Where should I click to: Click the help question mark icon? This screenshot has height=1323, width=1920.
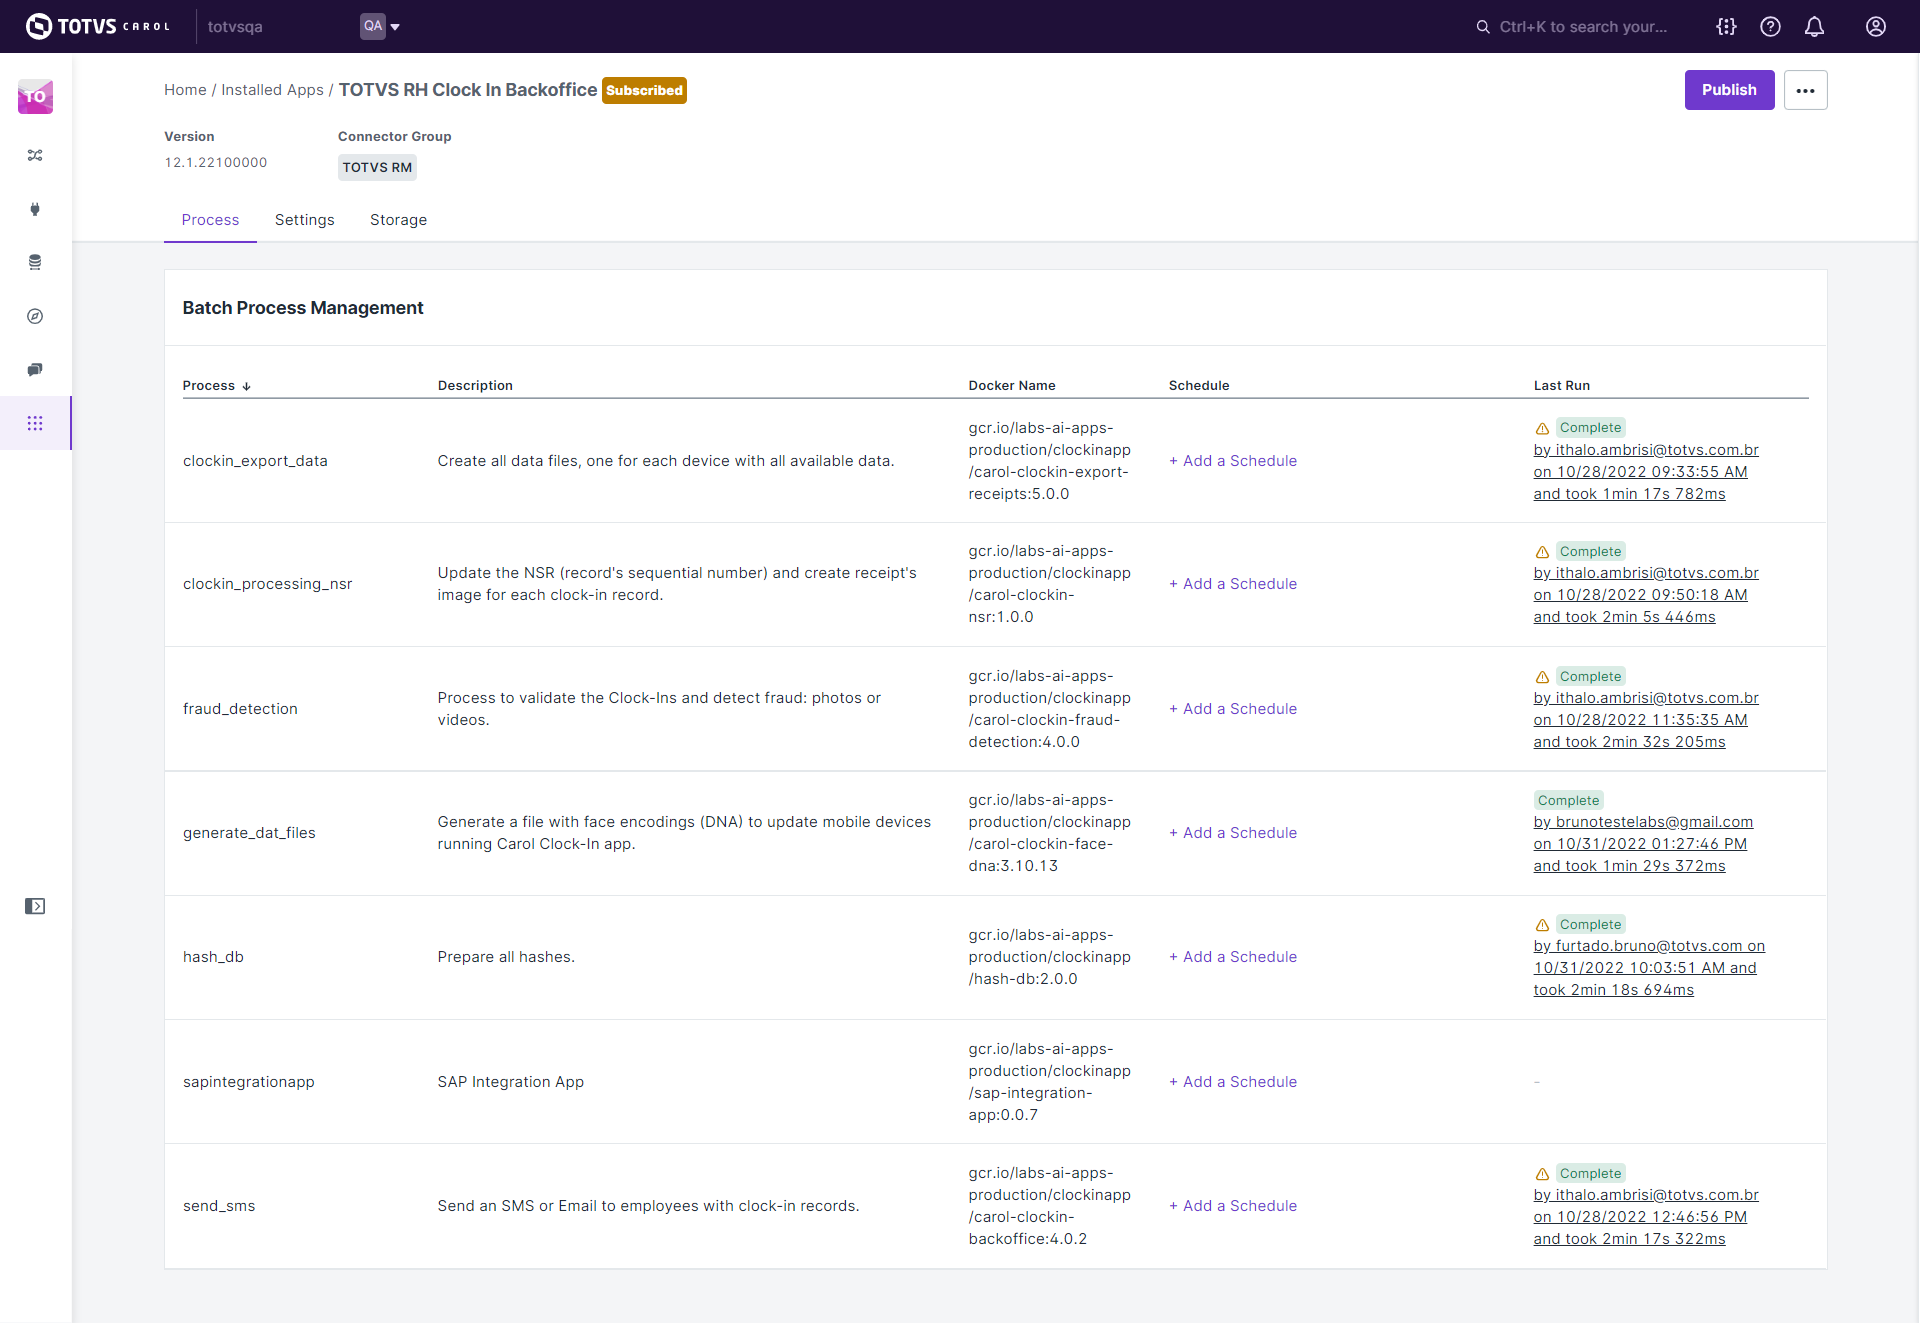(1770, 27)
